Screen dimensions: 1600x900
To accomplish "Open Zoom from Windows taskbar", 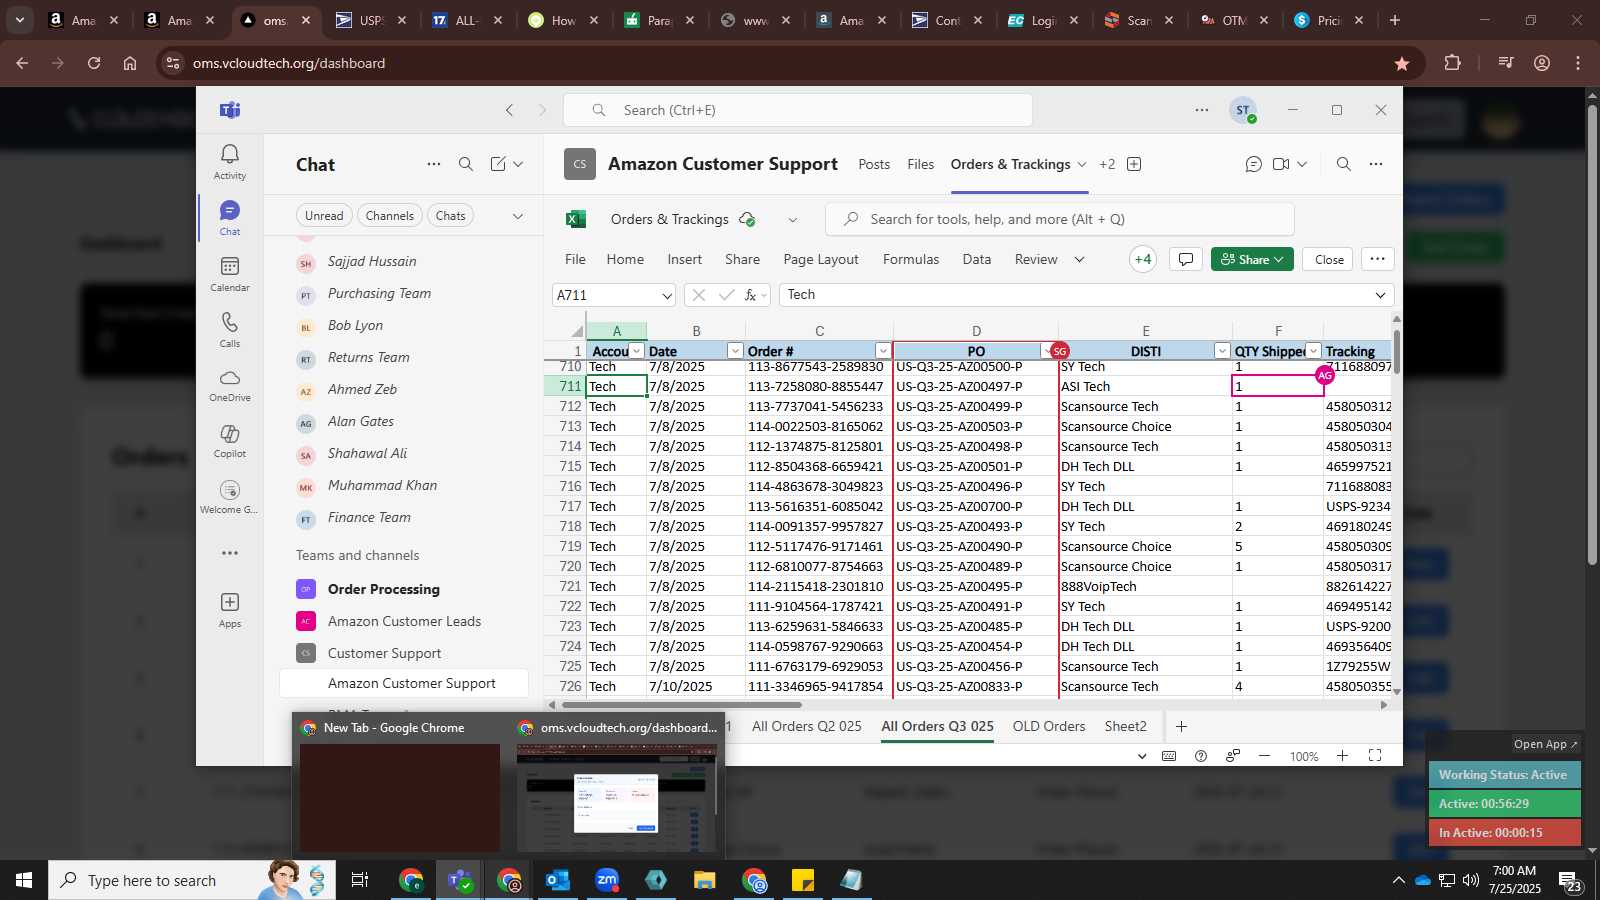I will click(x=607, y=880).
